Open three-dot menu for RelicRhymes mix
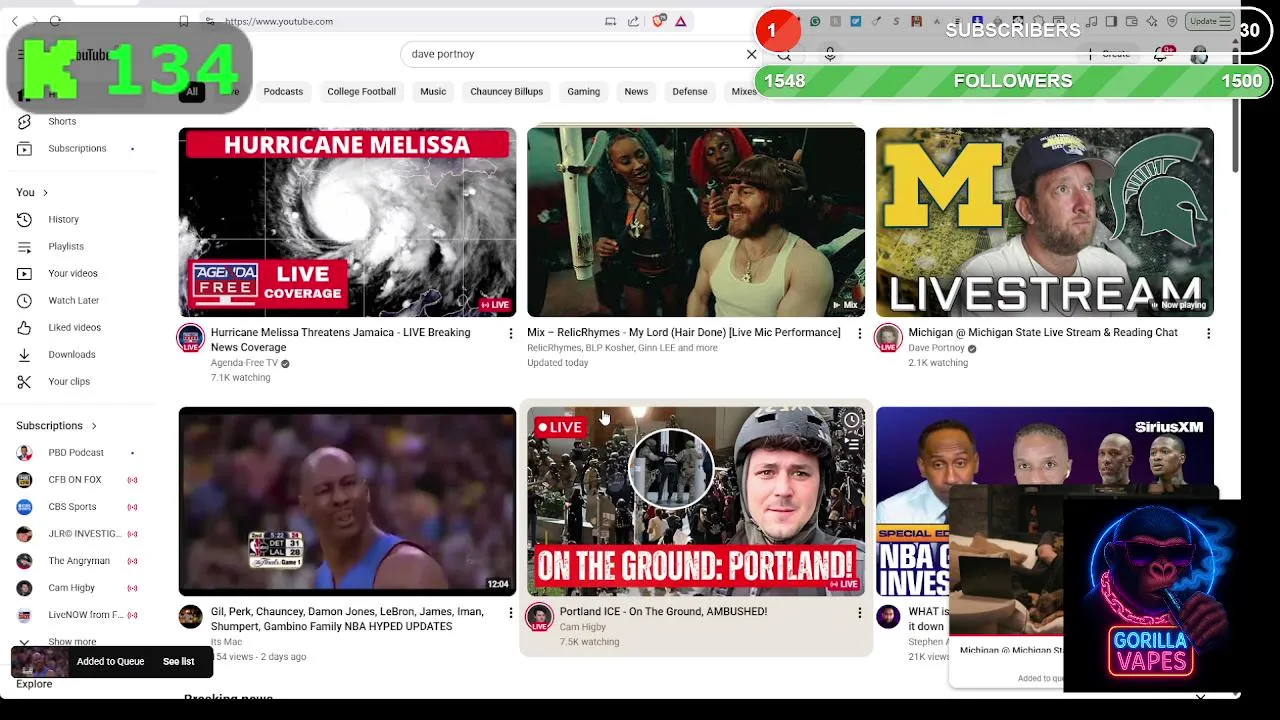This screenshot has height=720, width=1280. 859,333
